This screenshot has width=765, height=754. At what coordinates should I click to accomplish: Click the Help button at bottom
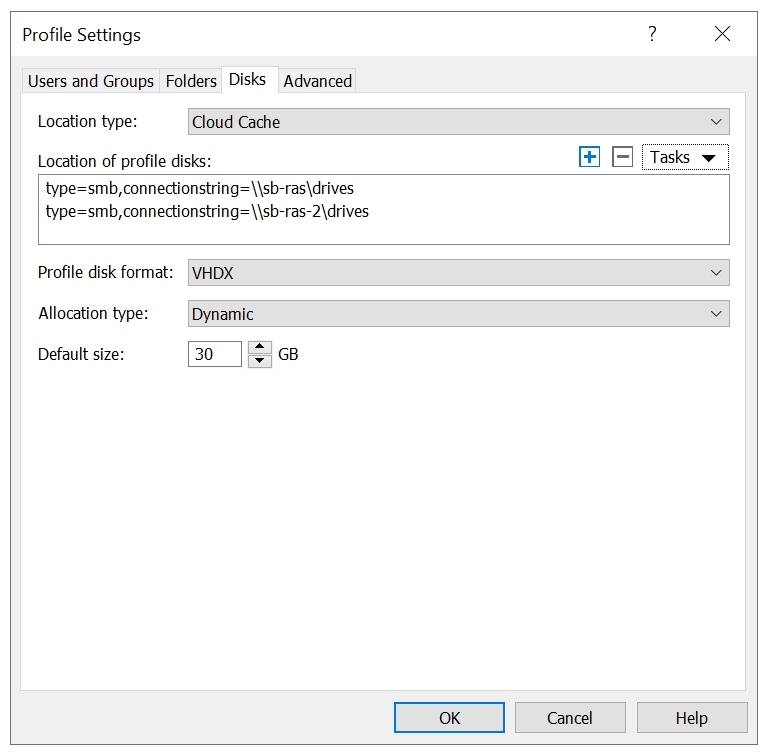691,718
